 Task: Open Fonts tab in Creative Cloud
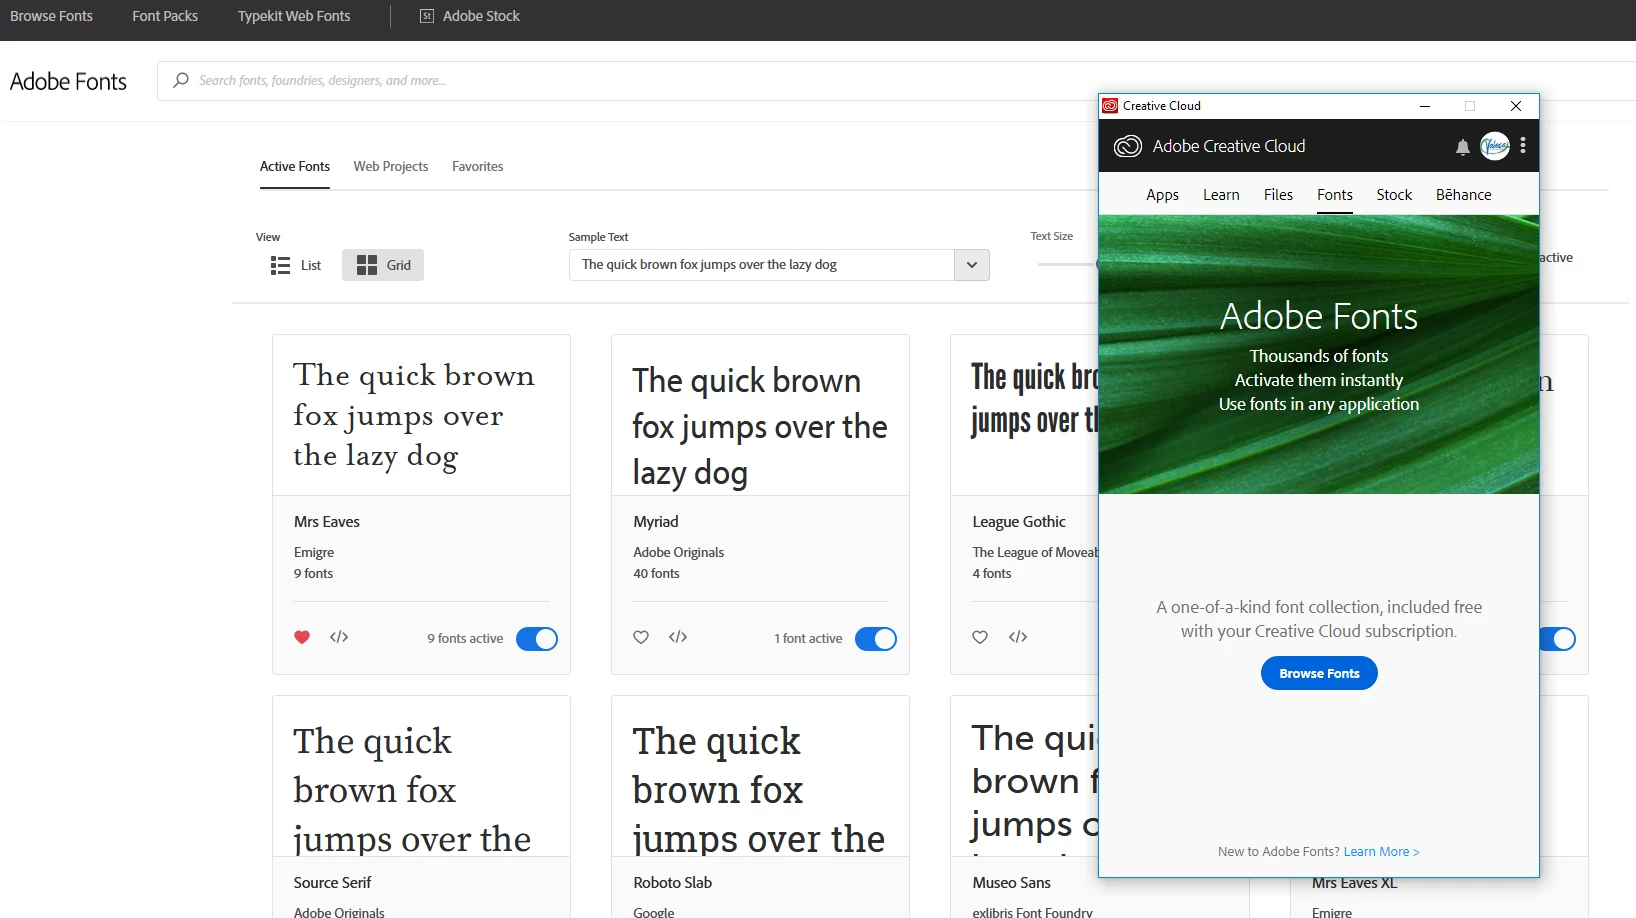1335,195
